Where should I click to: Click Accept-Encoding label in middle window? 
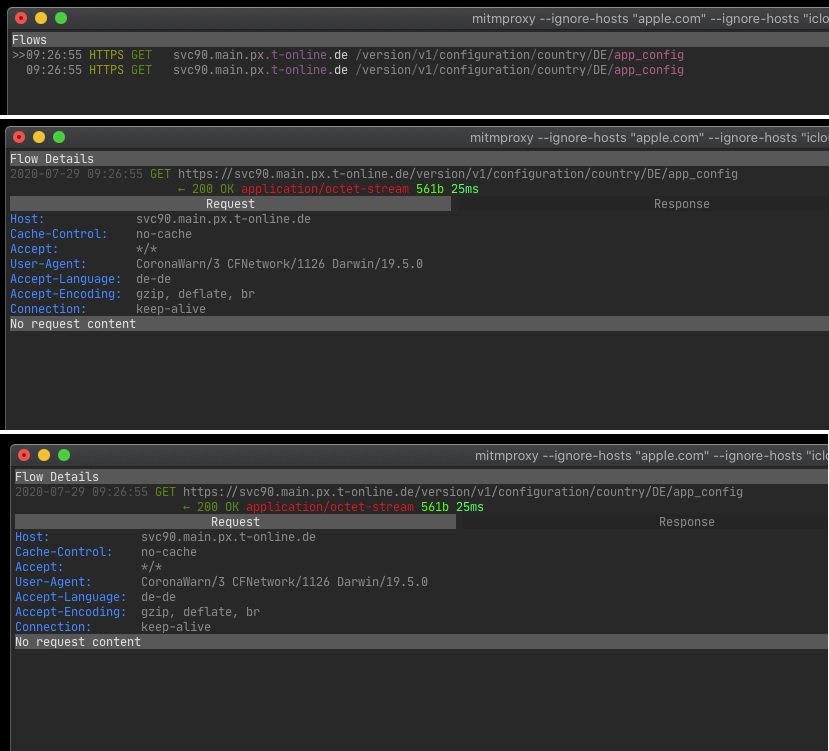point(66,294)
